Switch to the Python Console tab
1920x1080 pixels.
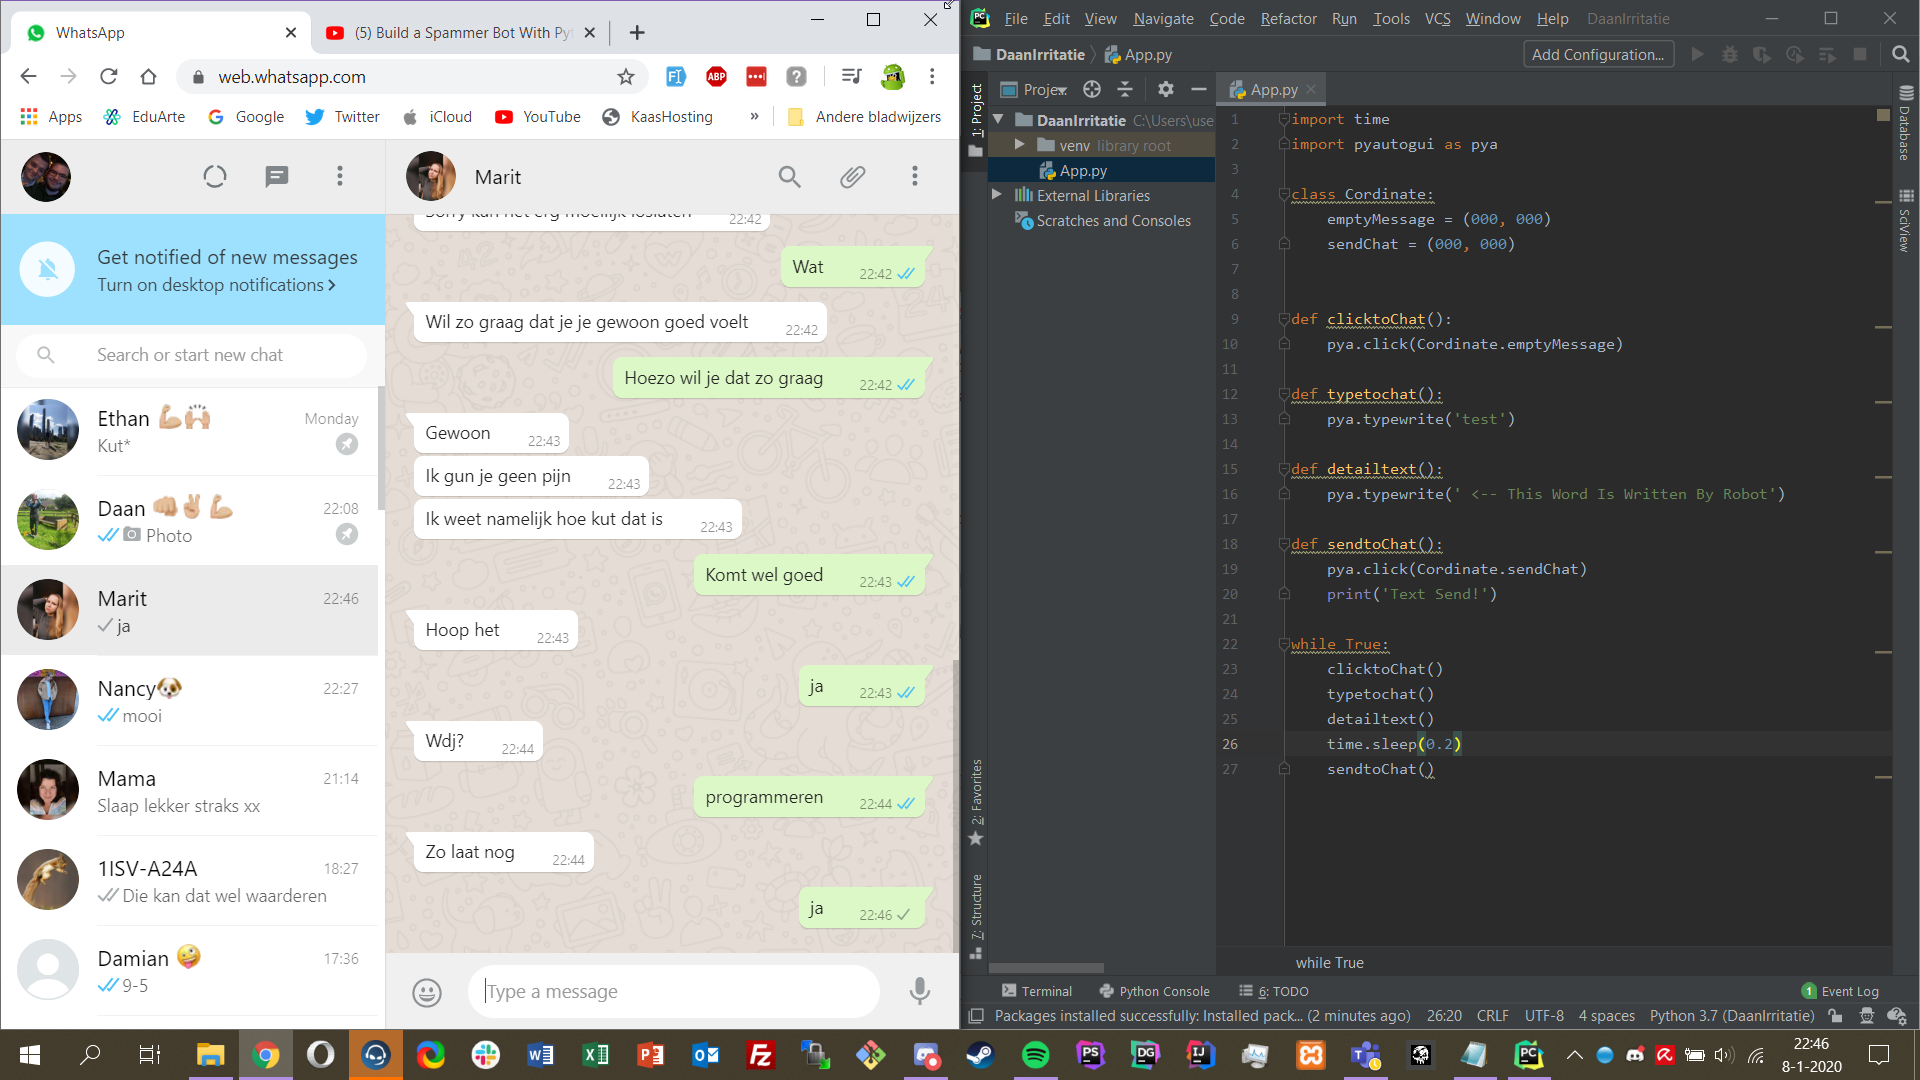coord(1154,991)
